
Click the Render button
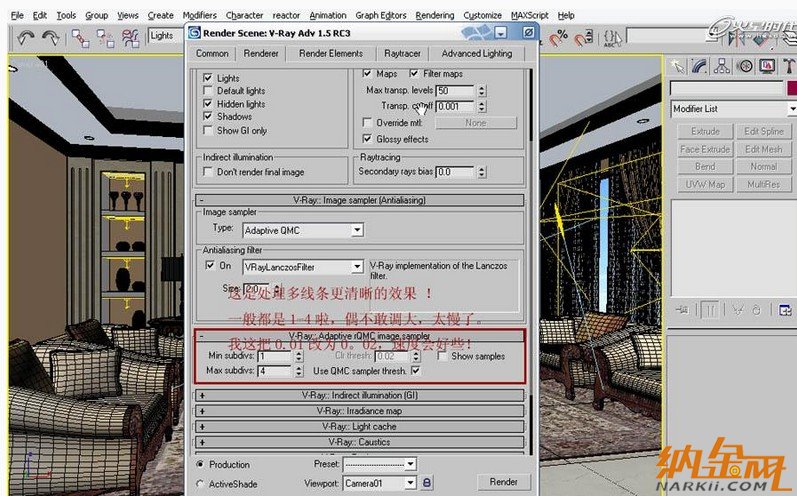pos(503,482)
